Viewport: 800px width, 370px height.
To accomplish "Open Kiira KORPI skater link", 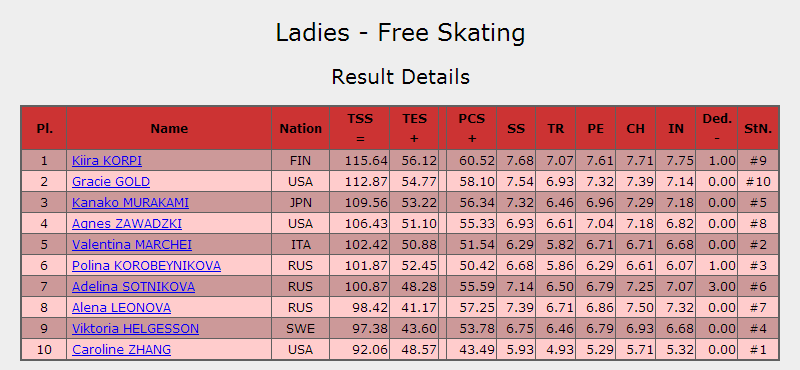I will click(x=107, y=161).
